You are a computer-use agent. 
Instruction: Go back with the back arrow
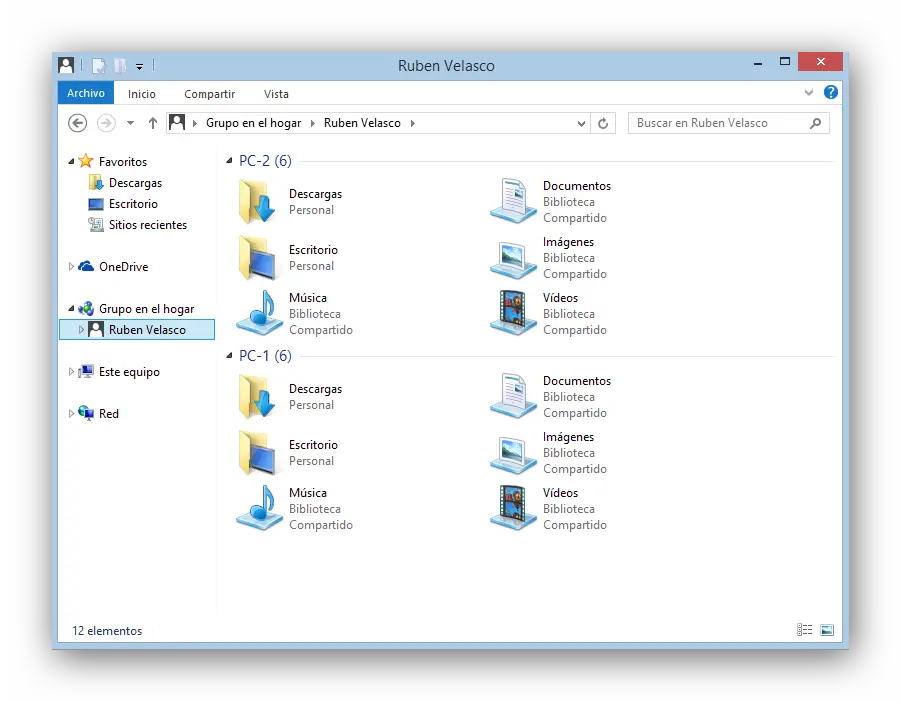click(x=78, y=123)
